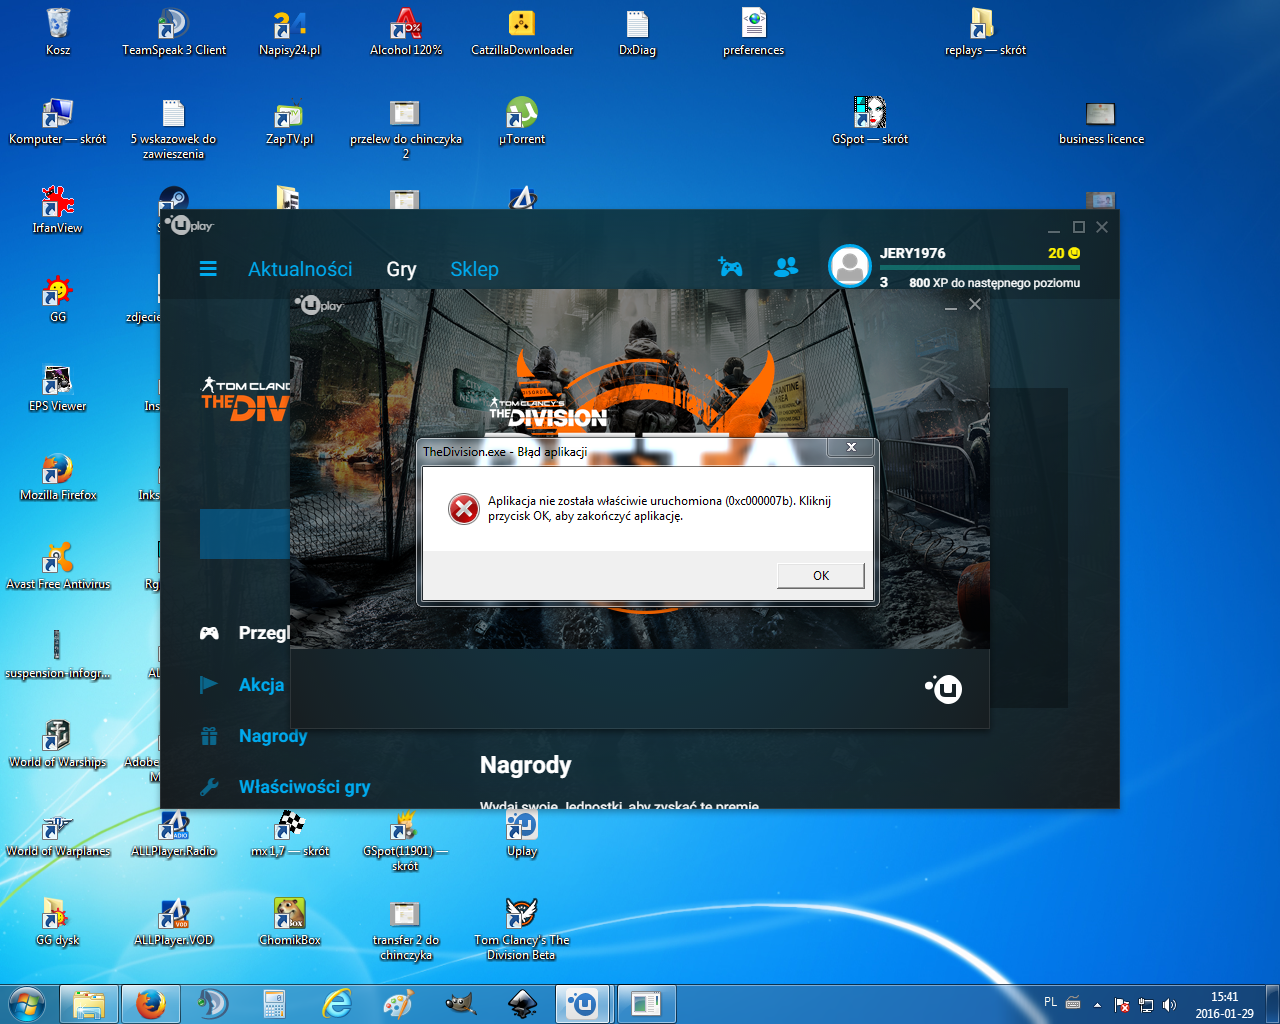Click the 20 Units coin balance
This screenshot has width=1280, height=1024.
pyautogui.click(x=1064, y=253)
